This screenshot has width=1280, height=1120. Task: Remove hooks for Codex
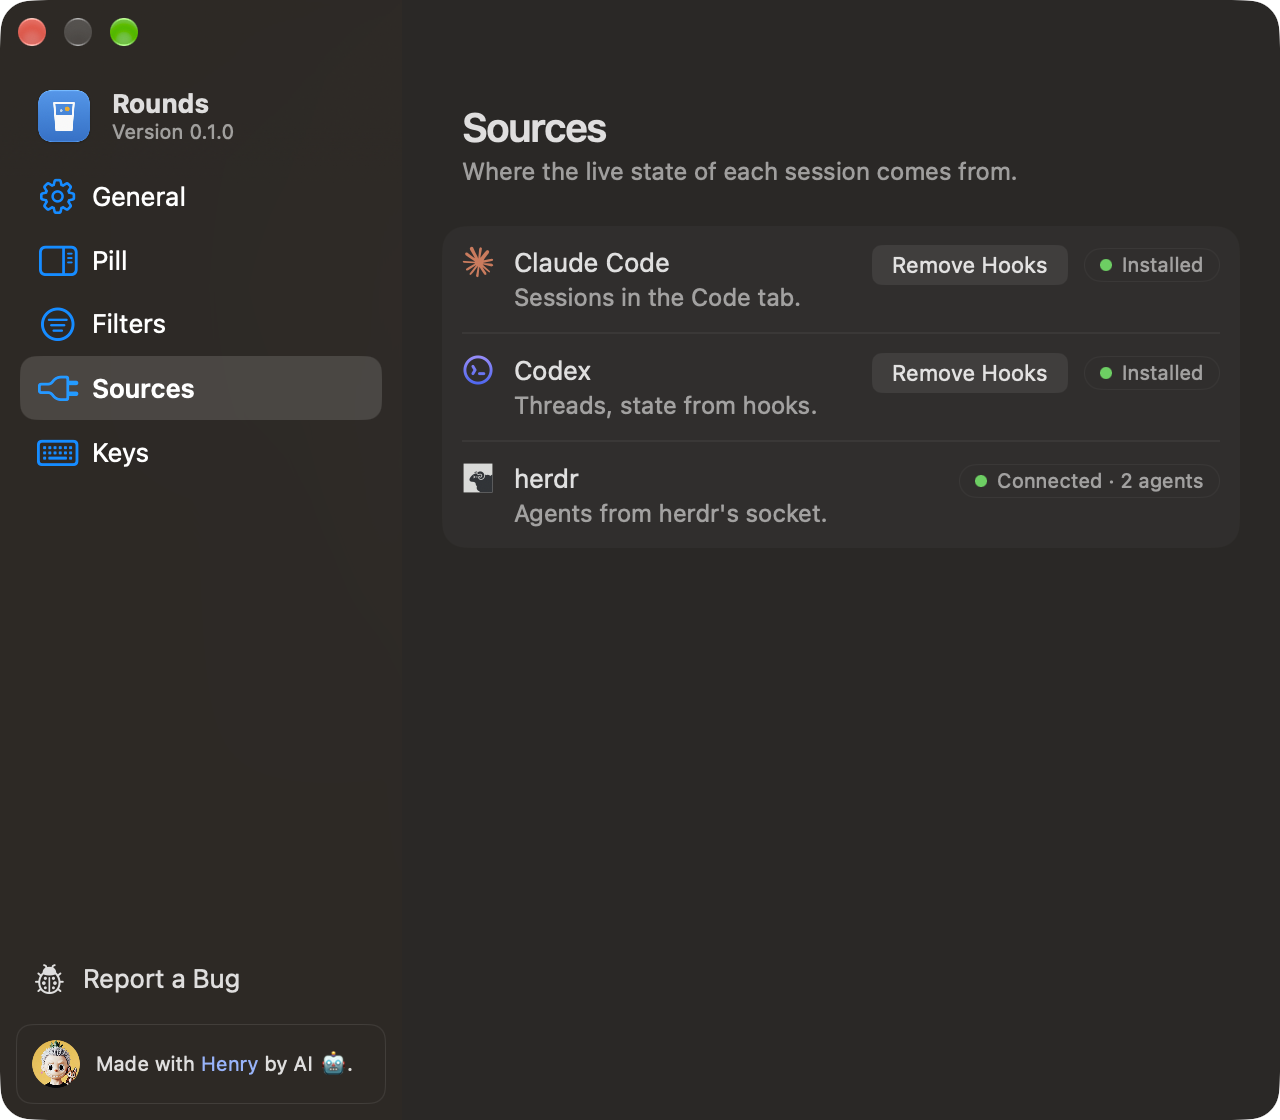point(970,373)
